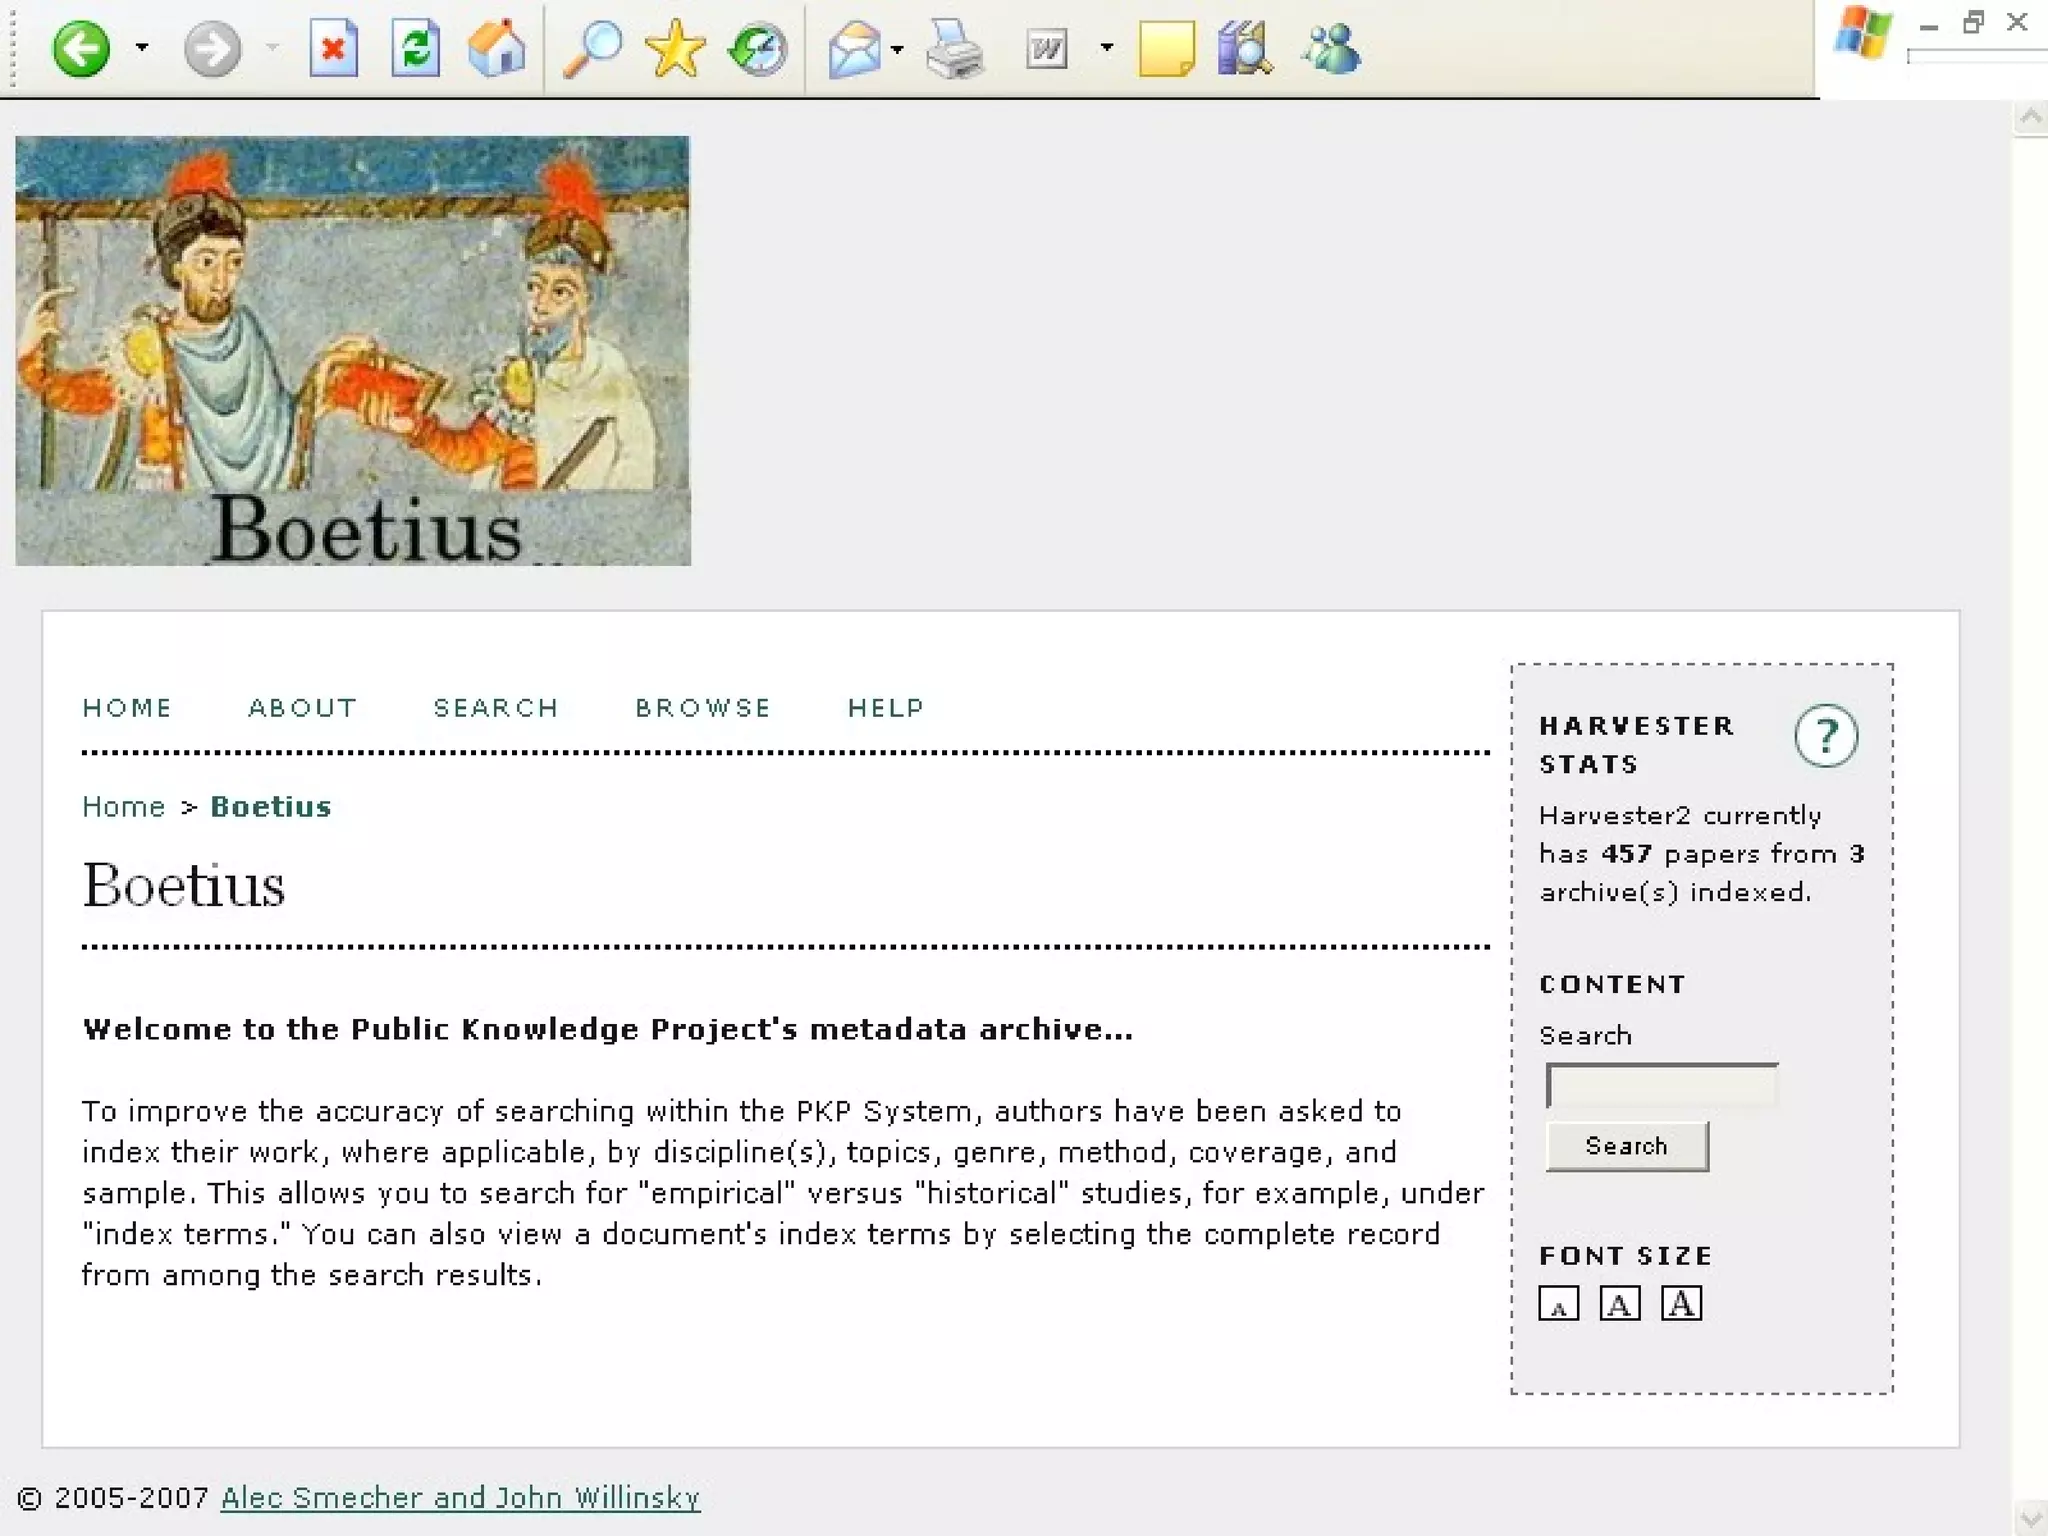
Task: Click inside the content Search input field
Action: pyautogui.click(x=1661, y=1086)
